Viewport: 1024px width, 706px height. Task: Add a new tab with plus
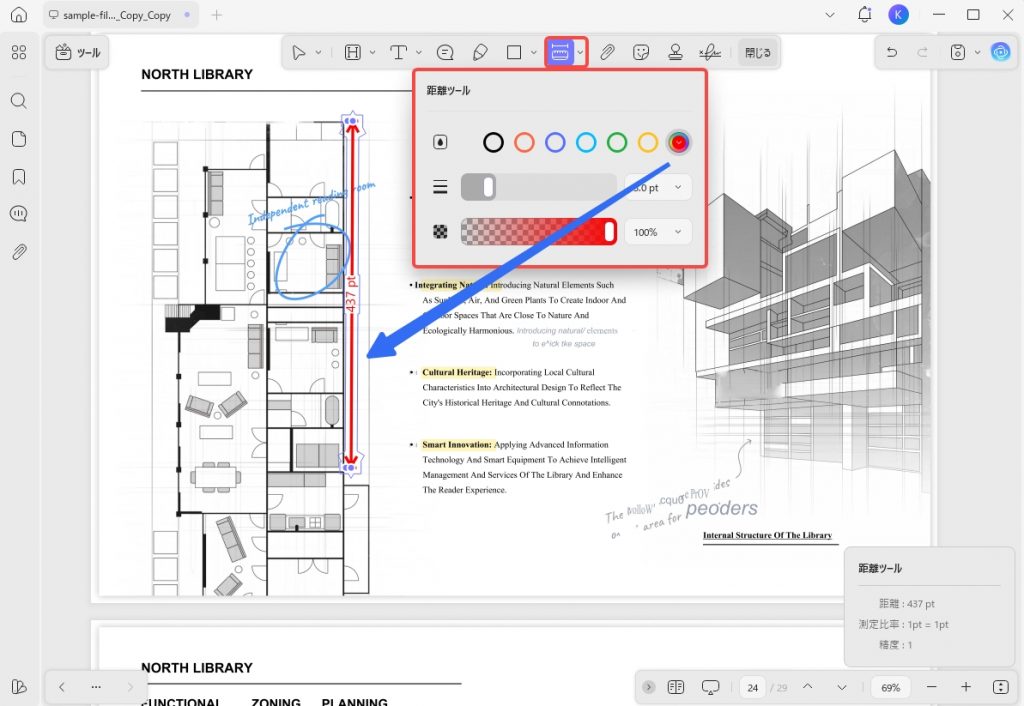pyautogui.click(x=217, y=14)
